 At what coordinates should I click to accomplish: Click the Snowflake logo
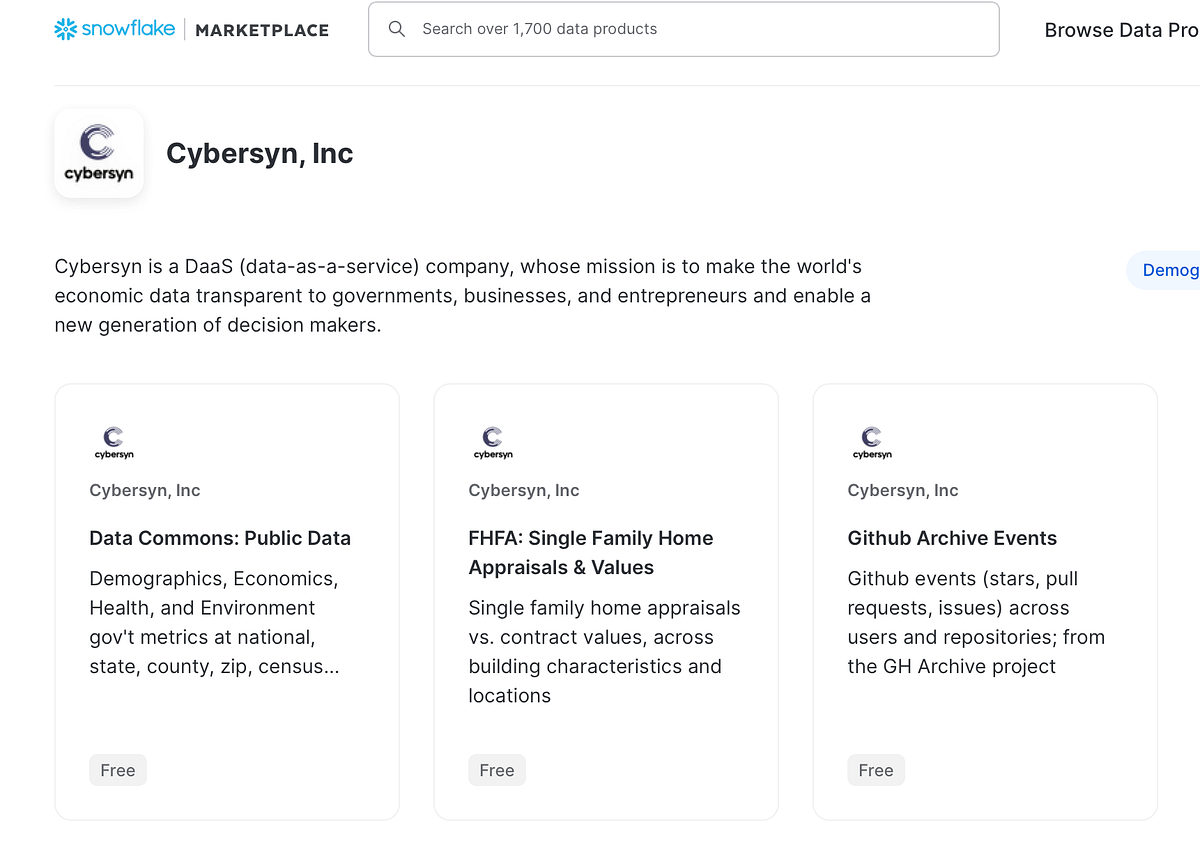tap(115, 29)
